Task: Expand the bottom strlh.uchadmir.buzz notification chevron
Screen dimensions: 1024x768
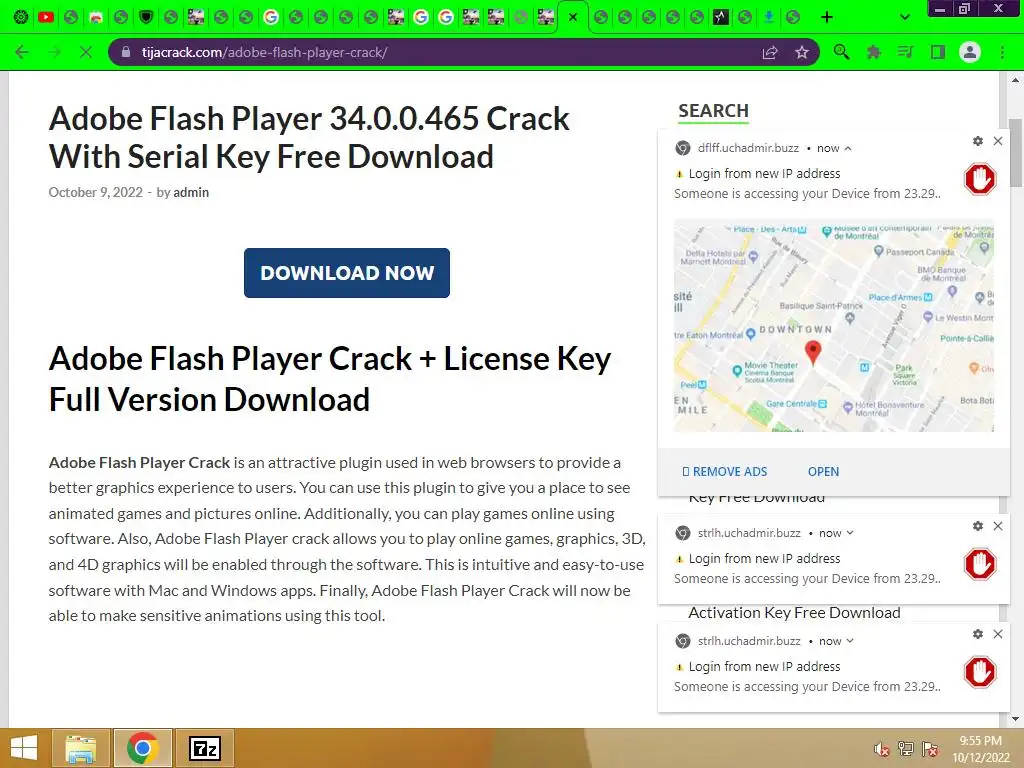Action: pos(850,641)
